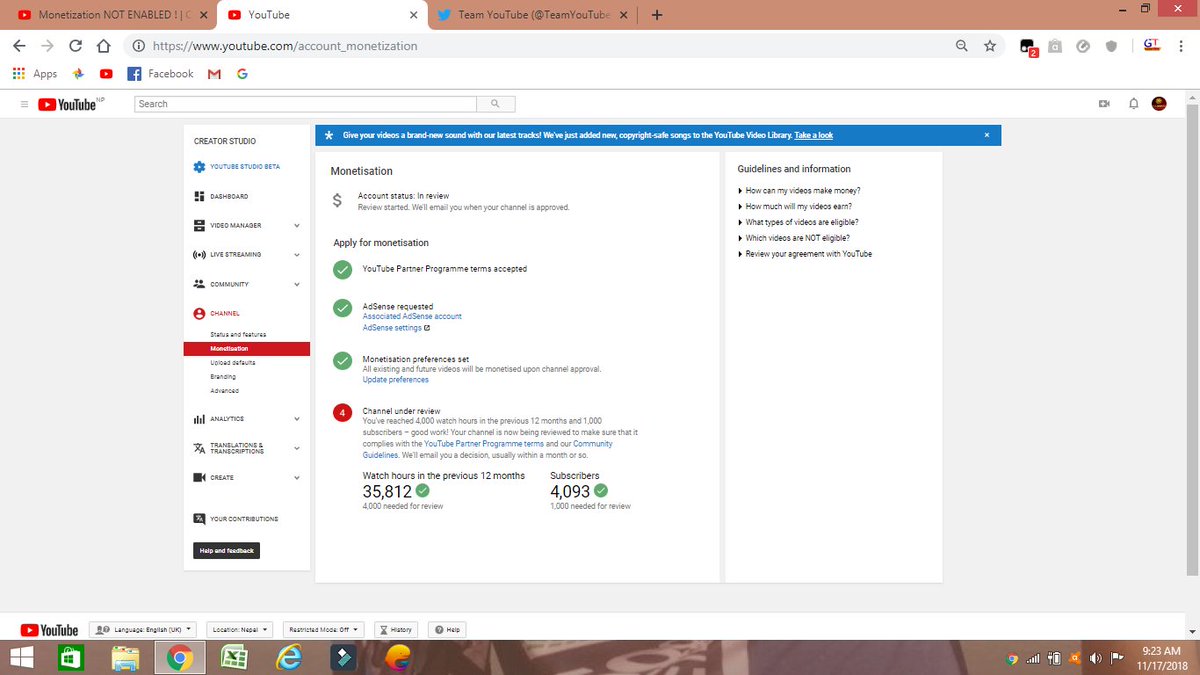Expand the Live Streaming section
The height and width of the screenshot is (675, 1200).
click(x=297, y=255)
